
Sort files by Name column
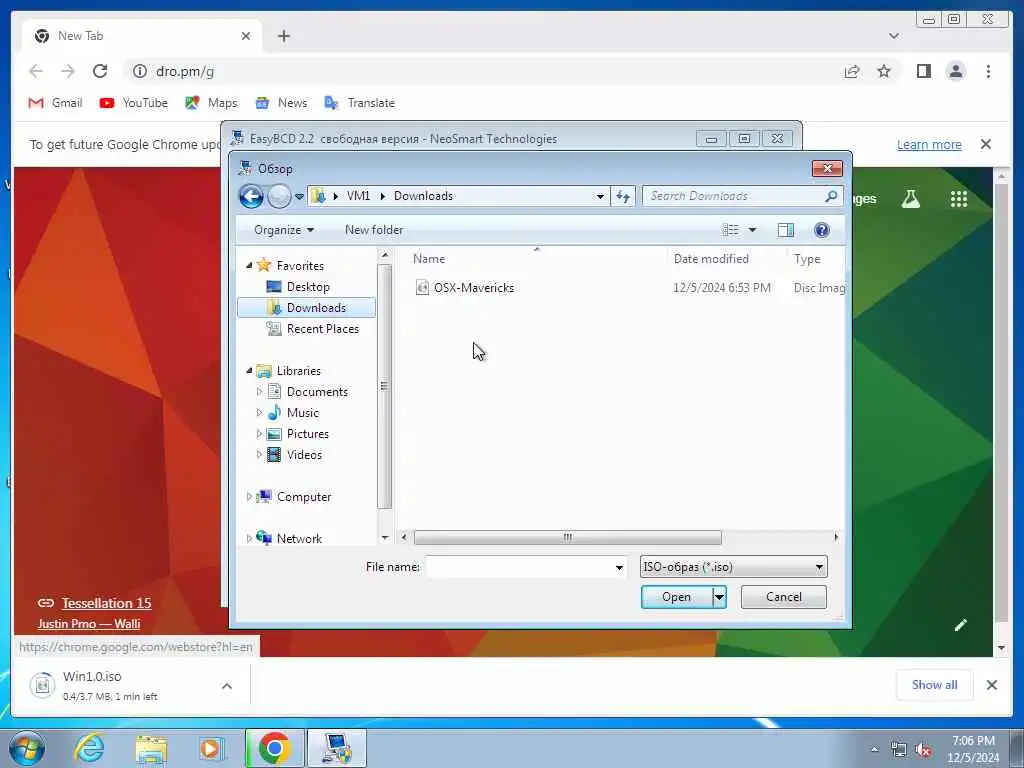point(429,259)
